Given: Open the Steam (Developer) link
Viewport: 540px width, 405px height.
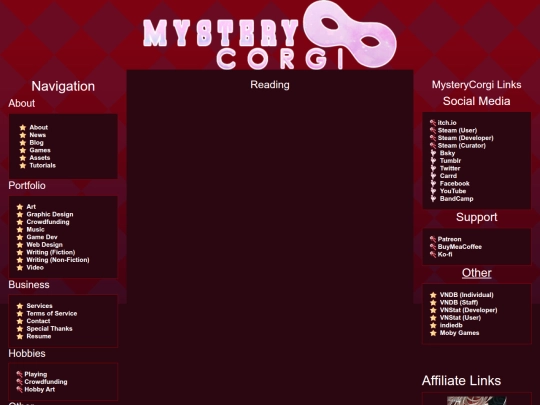Looking at the screenshot, I should [465, 138].
